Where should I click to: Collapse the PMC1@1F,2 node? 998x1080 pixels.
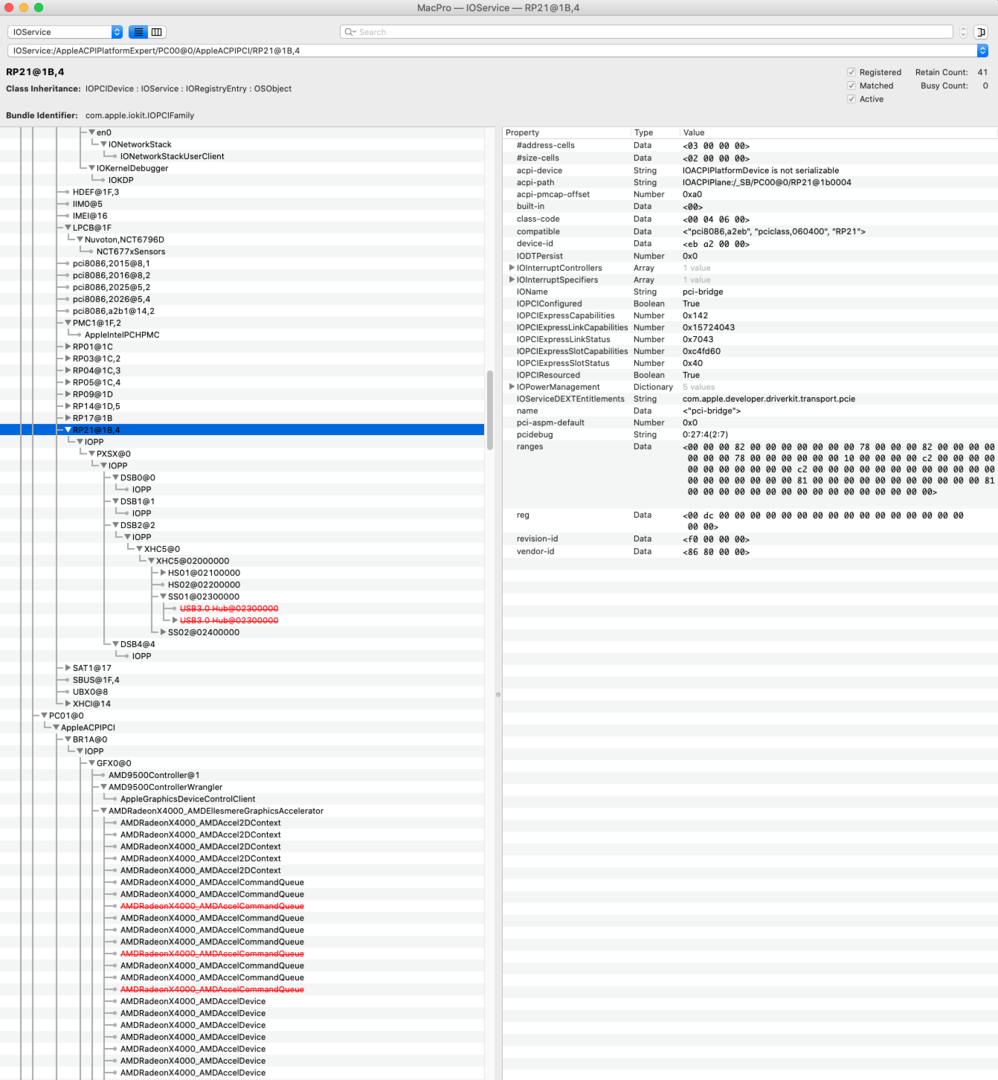[67, 323]
